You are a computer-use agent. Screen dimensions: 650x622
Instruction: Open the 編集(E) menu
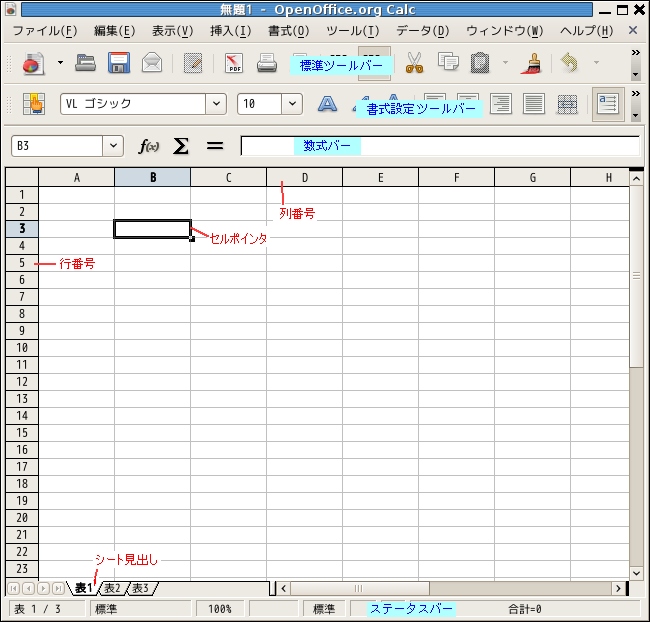(x=114, y=31)
